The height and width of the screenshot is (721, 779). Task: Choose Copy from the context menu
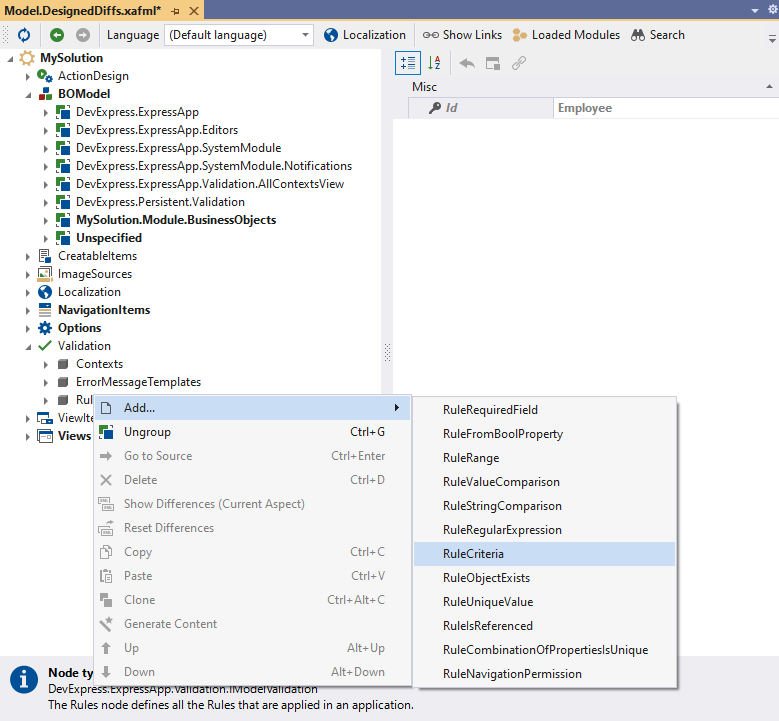[252, 552]
